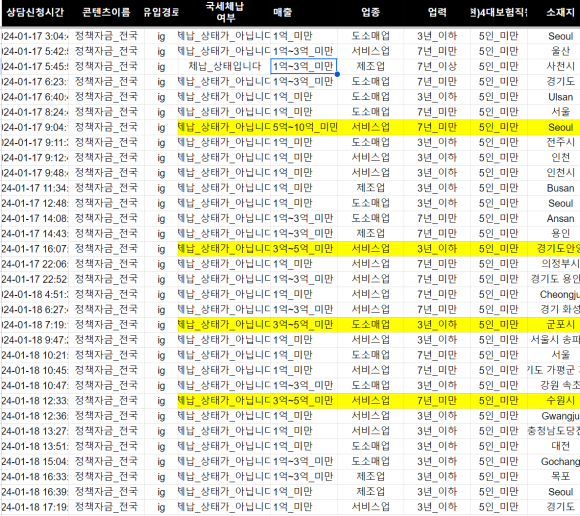The width and height of the screenshot is (580, 516).
Task: Click the 24-01-17 3:04 timestamp cell
Action: pos(35,36)
